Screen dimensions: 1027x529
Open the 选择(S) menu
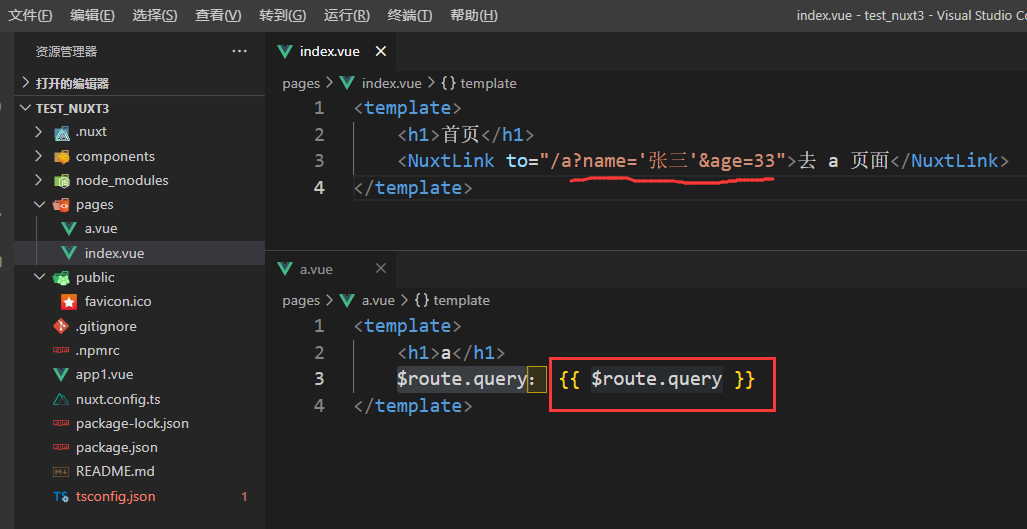[155, 16]
